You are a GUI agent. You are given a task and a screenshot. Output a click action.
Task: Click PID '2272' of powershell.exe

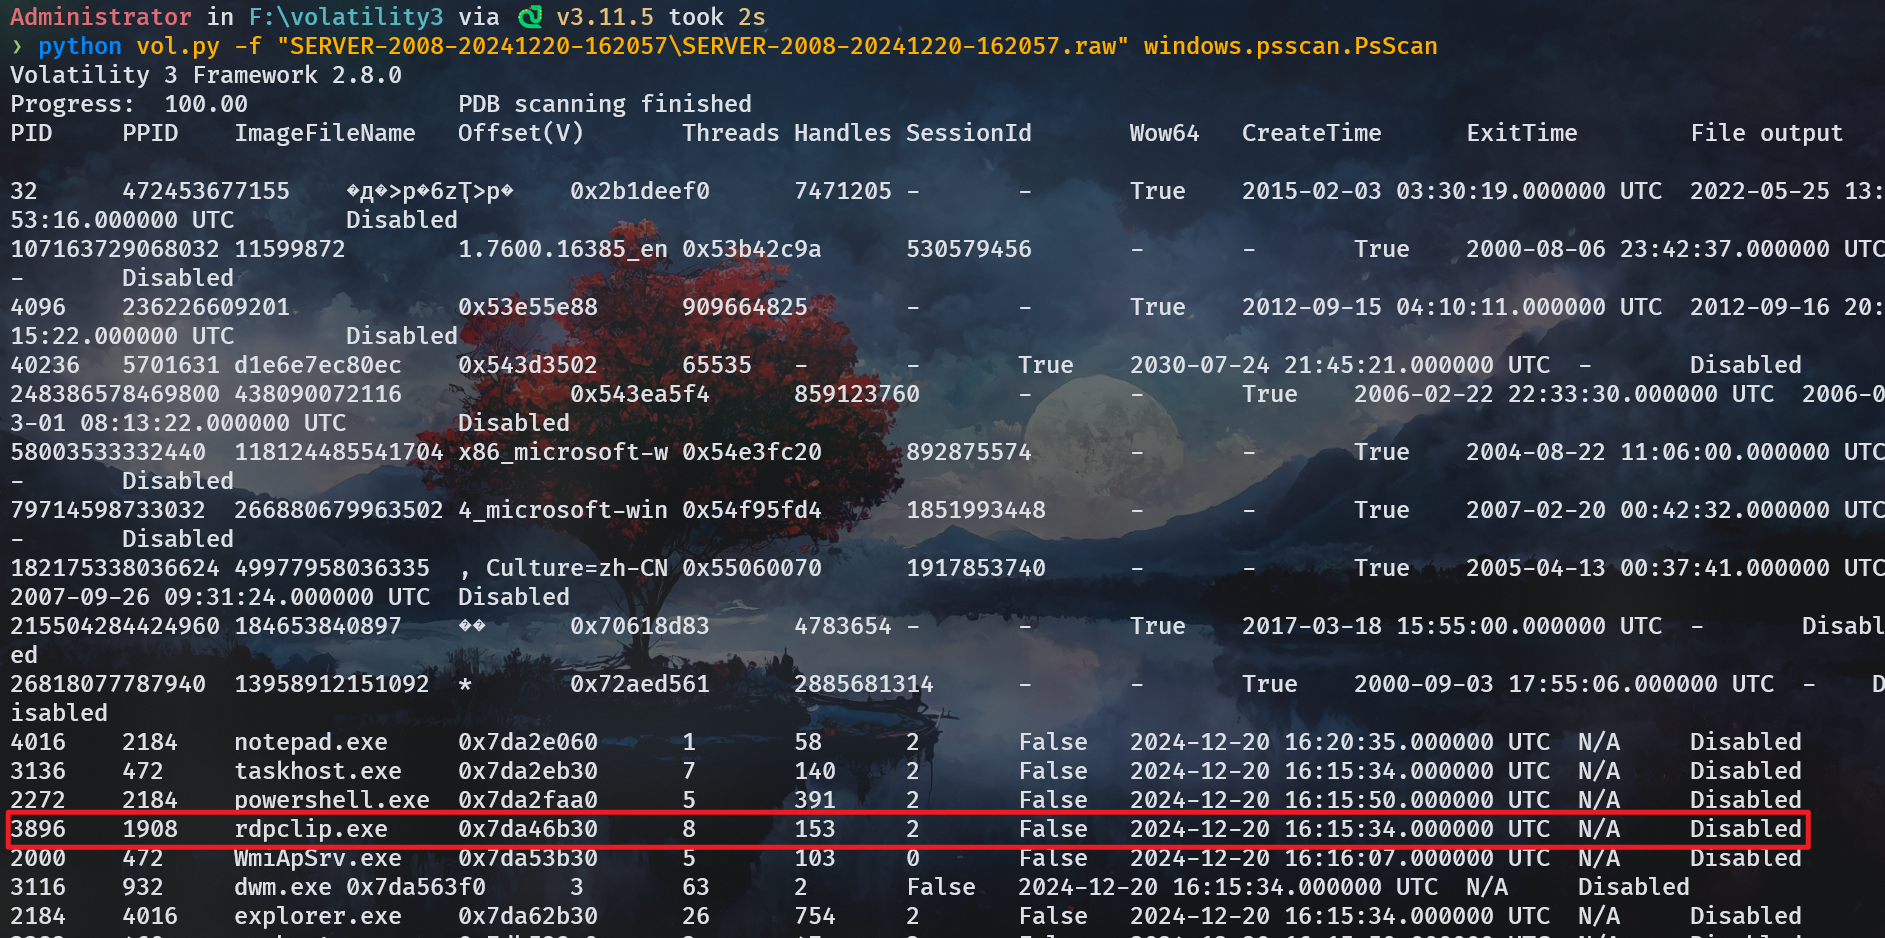38,800
